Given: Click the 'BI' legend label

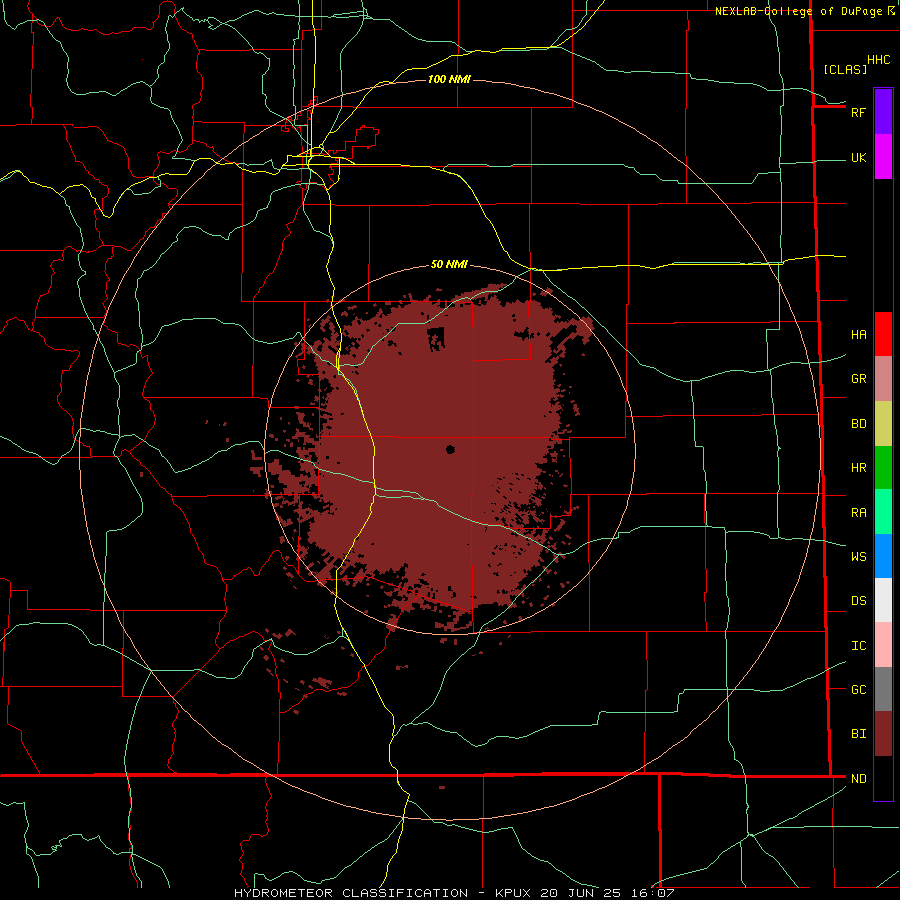Looking at the screenshot, I should (x=858, y=734).
